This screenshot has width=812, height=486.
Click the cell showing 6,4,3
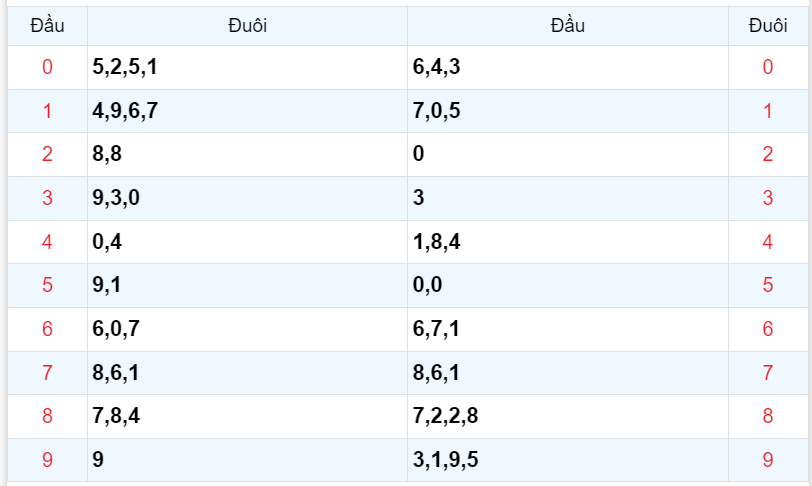pyautogui.click(x=436, y=67)
